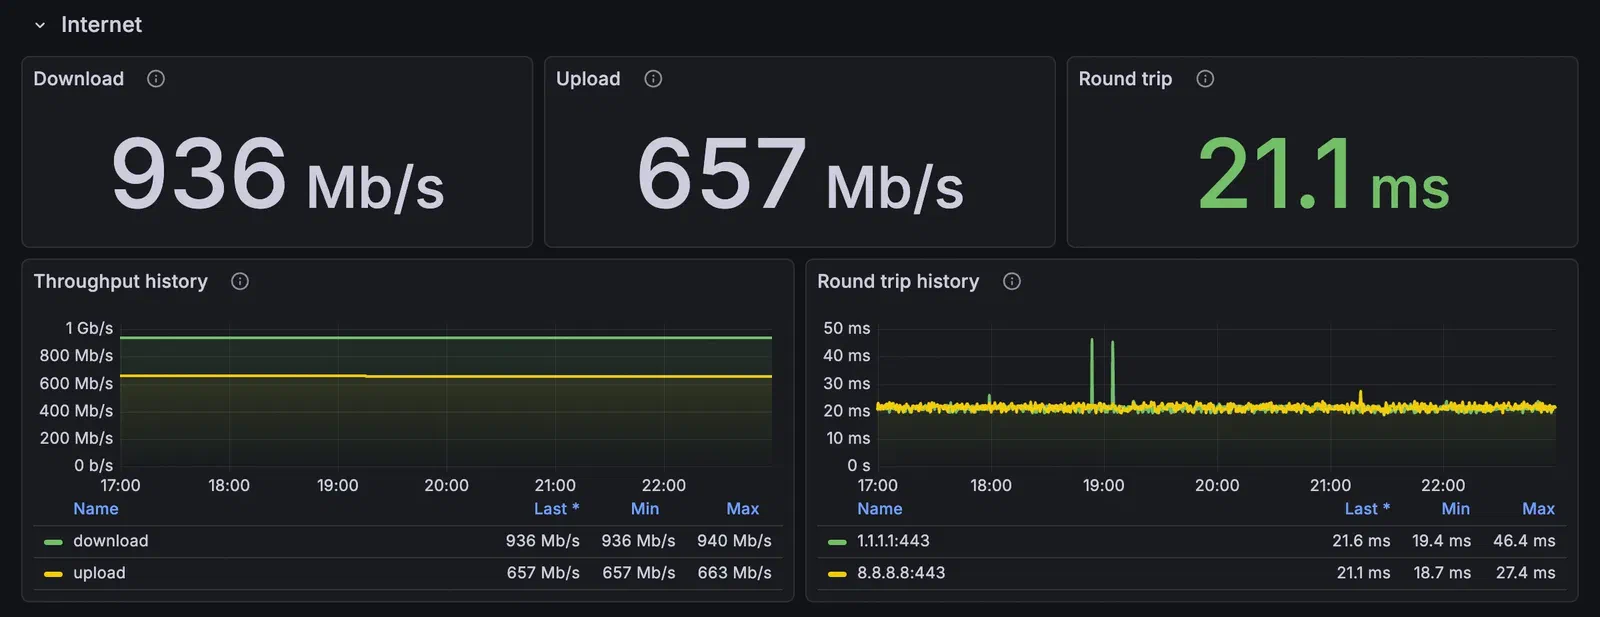Sort Throughput legend by Name

96,509
